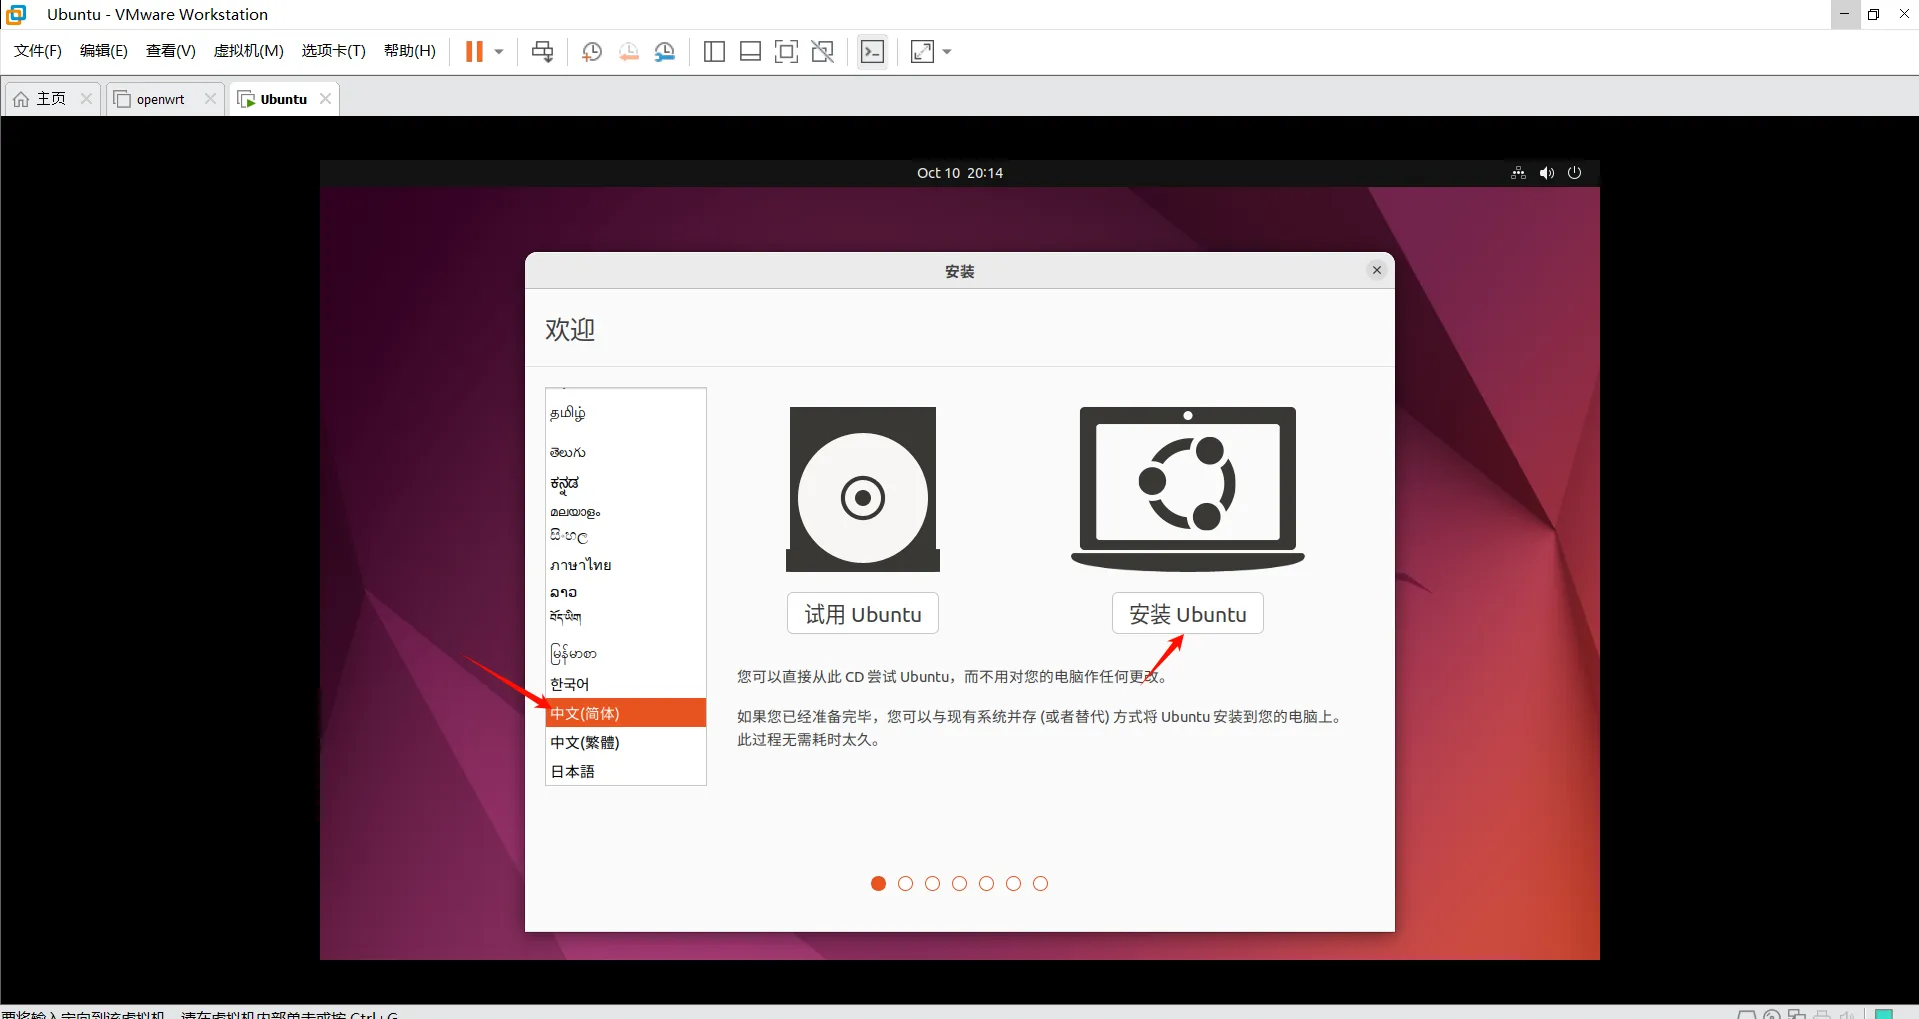The height and width of the screenshot is (1019, 1919).
Task: Take a snapshot of the virtual machine
Action: click(590, 51)
